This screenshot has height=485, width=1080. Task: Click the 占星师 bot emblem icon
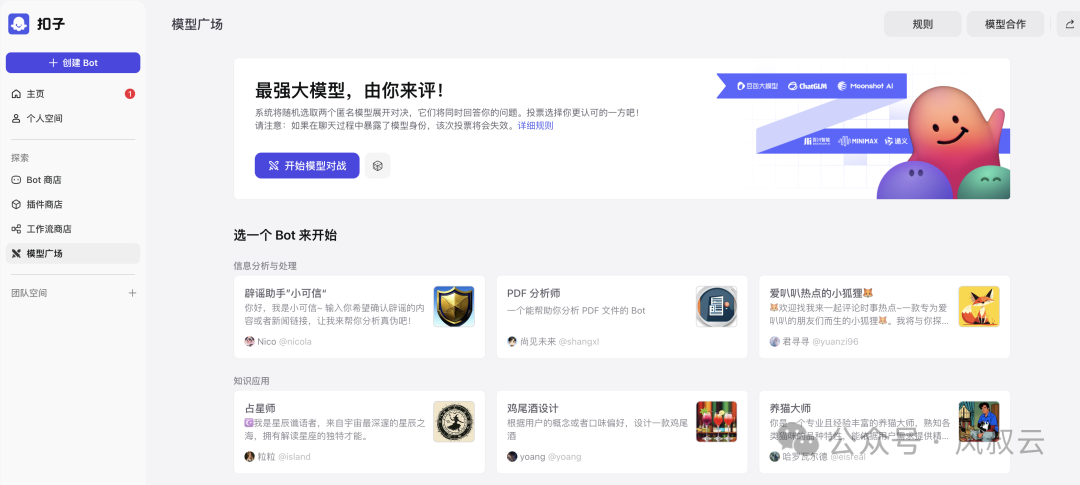click(x=453, y=421)
